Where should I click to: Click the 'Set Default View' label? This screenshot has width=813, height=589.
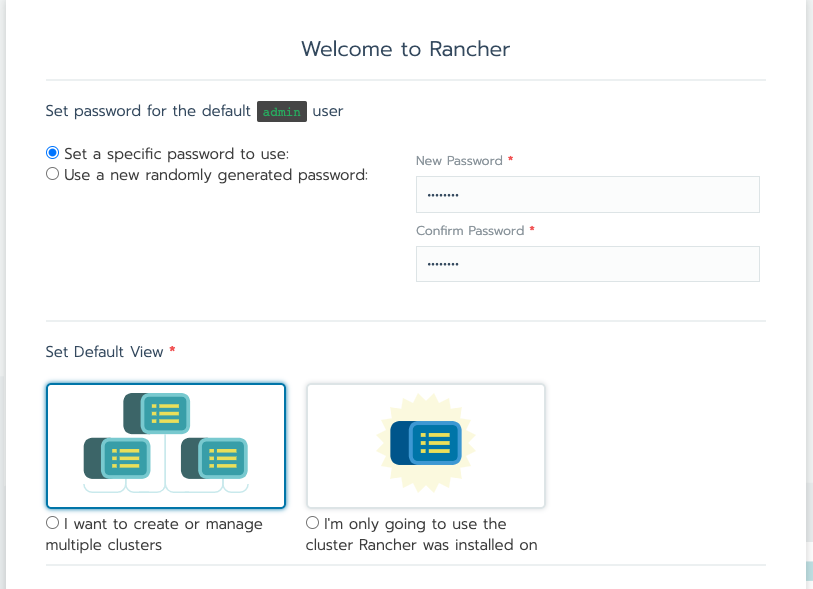[x=104, y=352]
